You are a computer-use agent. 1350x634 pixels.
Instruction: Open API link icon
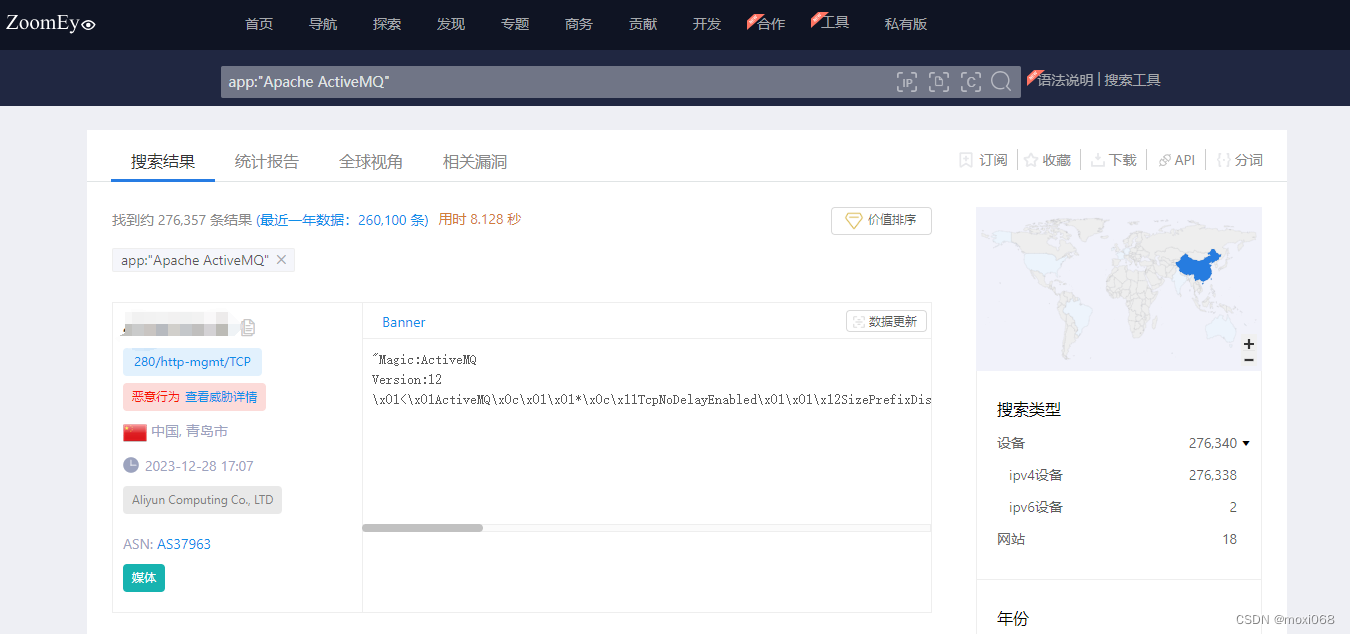click(1164, 160)
